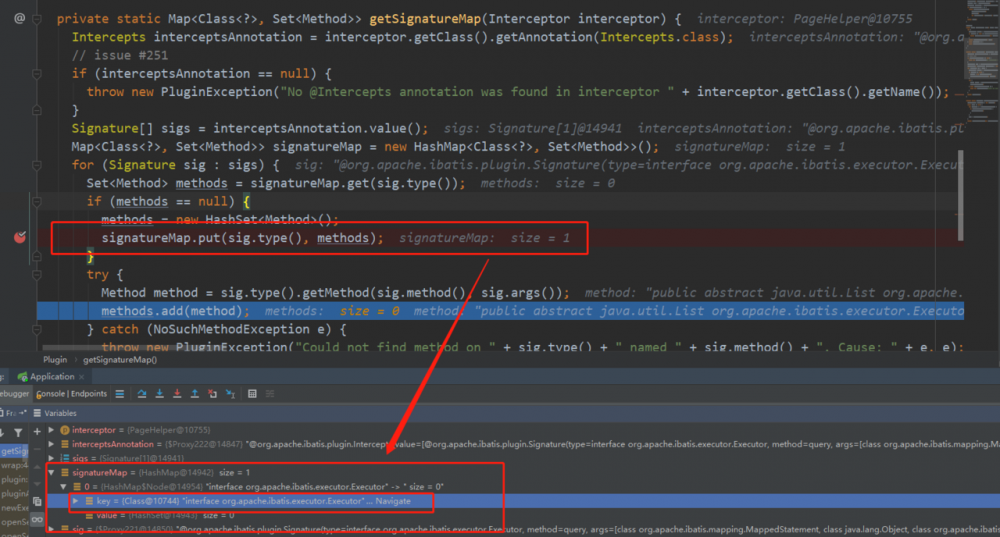Click the red Force Step Into icon

[177, 394]
